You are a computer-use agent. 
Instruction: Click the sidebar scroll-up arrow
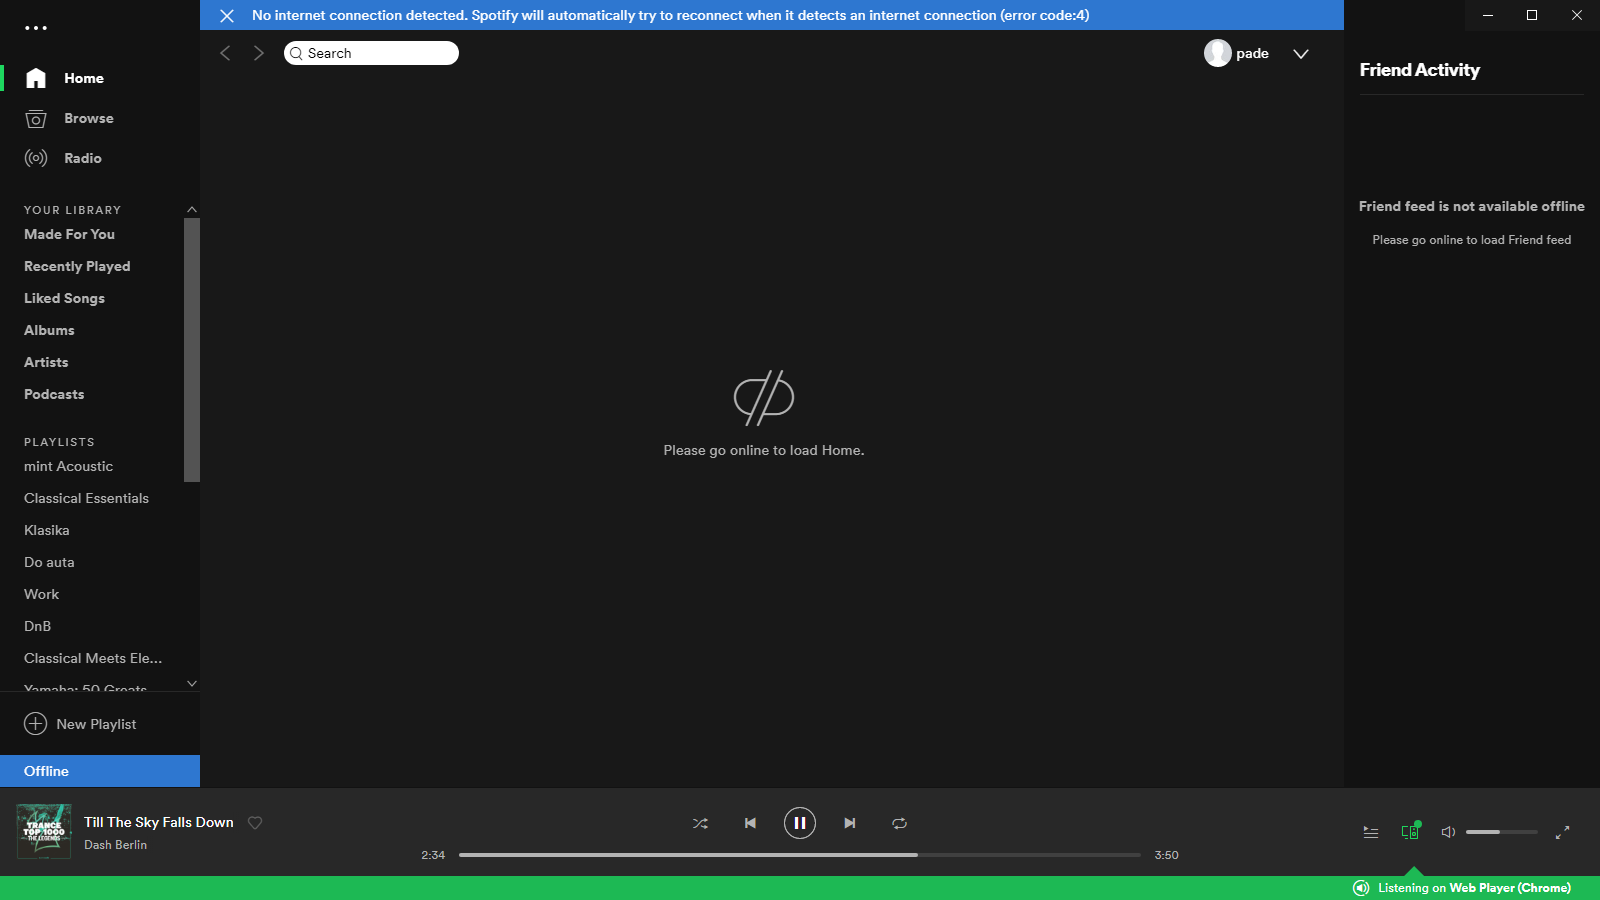click(x=192, y=209)
